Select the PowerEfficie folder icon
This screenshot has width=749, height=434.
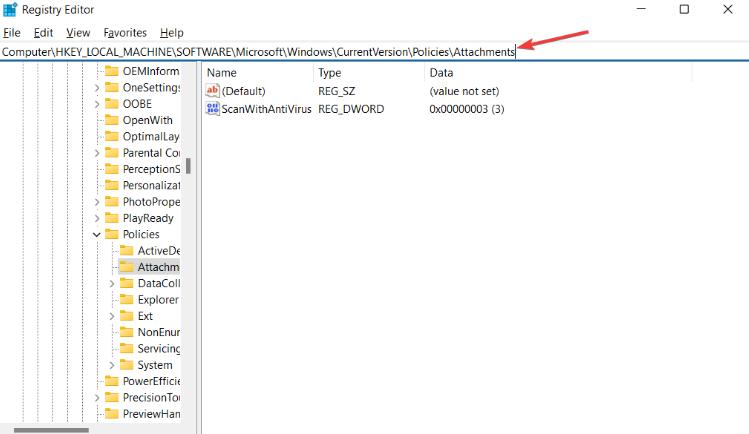point(112,381)
